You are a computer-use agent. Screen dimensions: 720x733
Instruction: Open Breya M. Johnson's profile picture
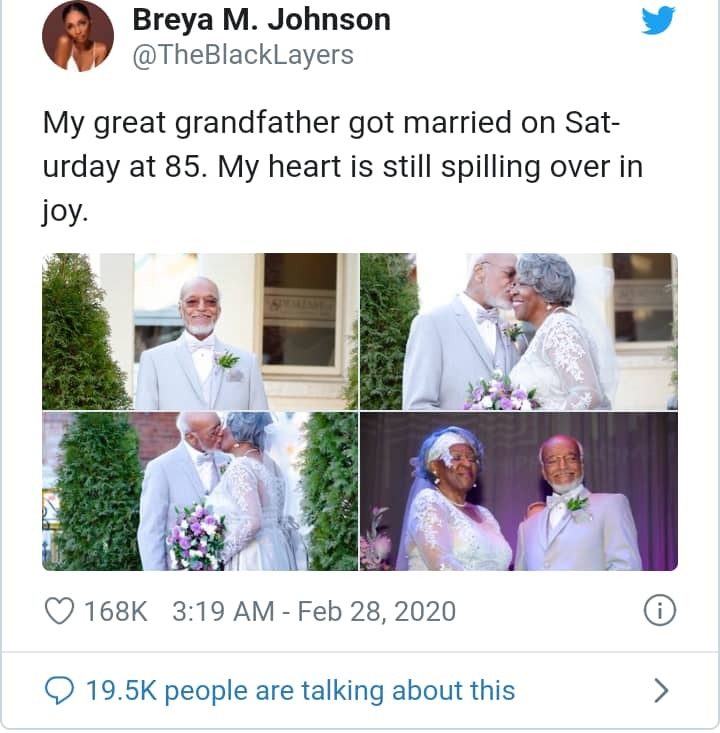click(x=78, y=36)
